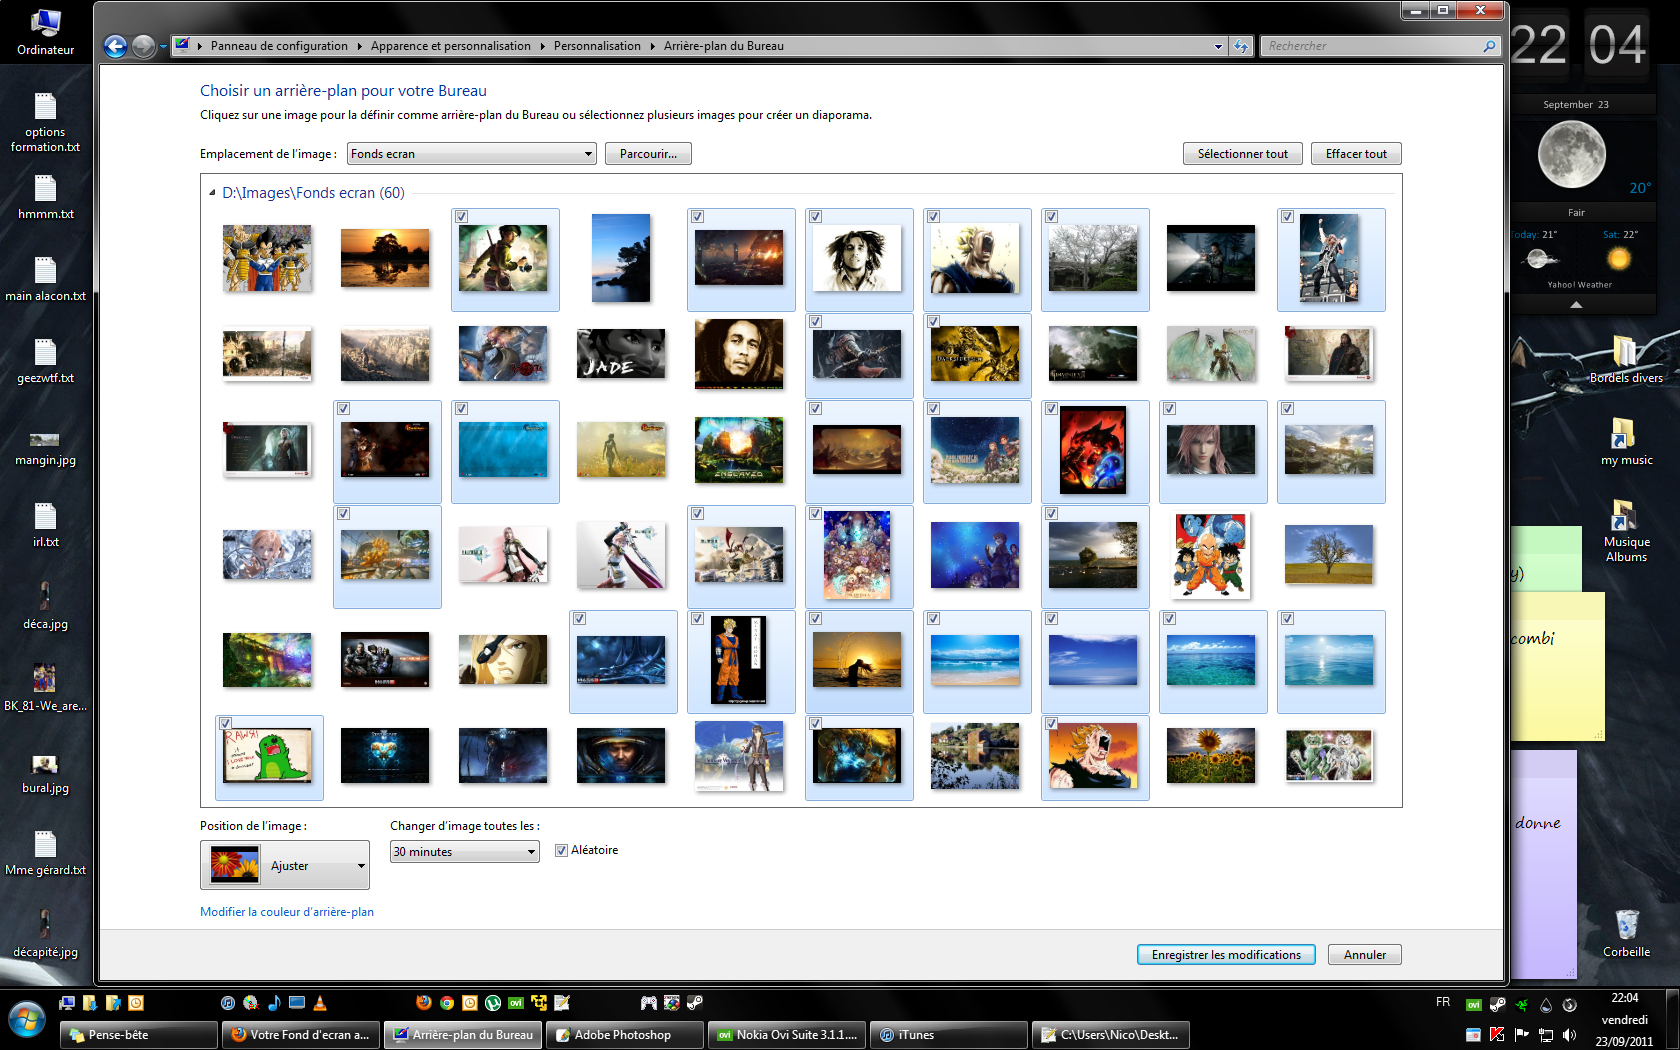Click Effacer tout button
The width and height of the screenshot is (1680, 1050).
pyautogui.click(x=1356, y=154)
